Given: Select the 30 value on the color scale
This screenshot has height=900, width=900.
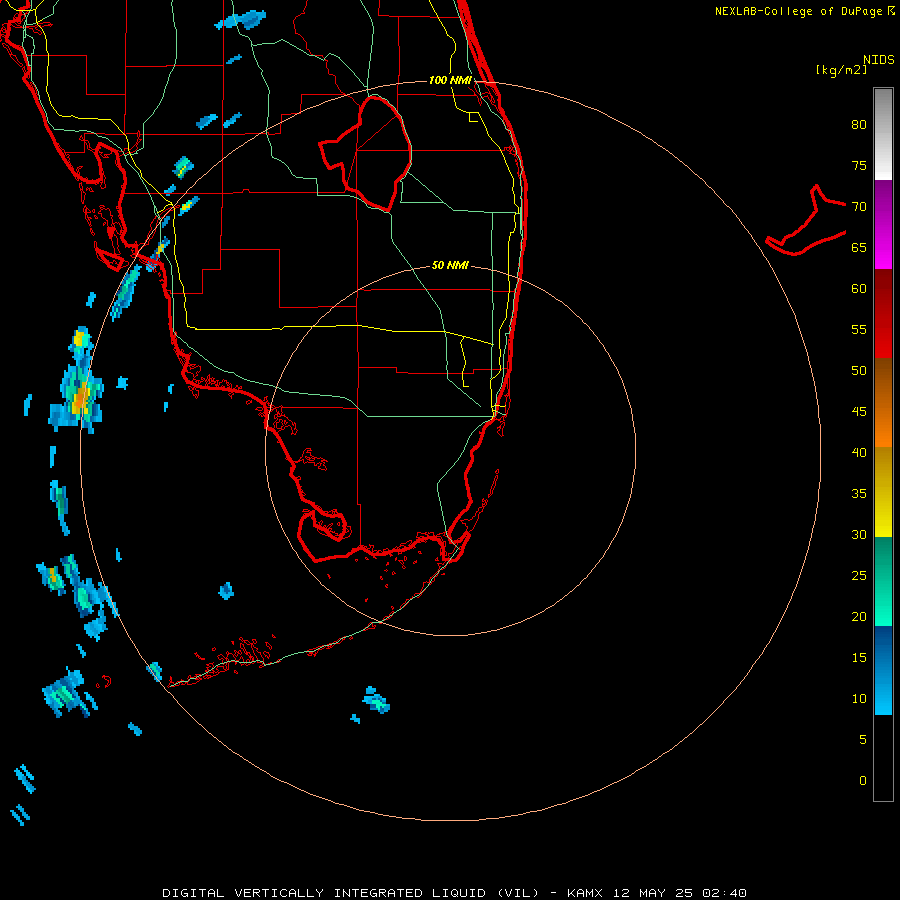Looking at the screenshot, I should pos(859,534).
